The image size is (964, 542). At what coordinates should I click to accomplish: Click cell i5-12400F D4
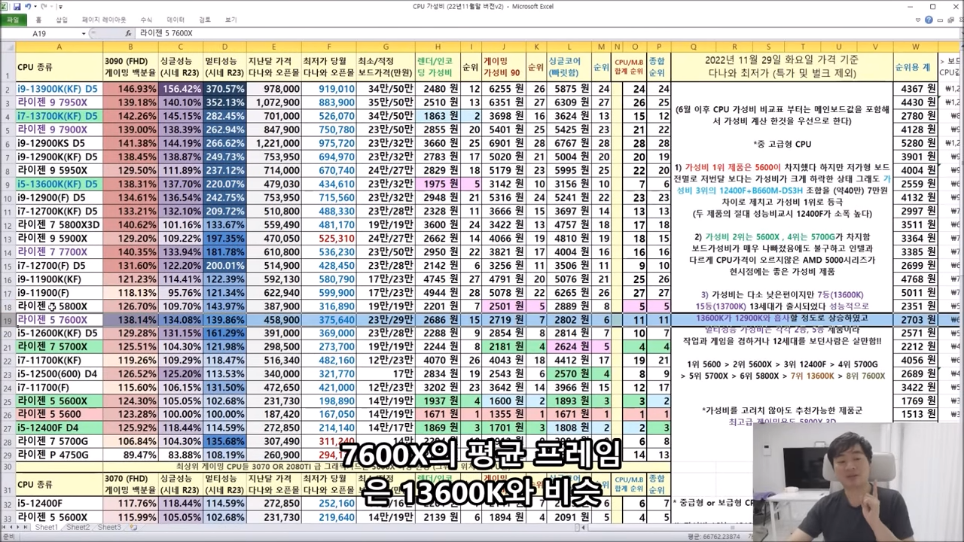(x=59, y=428)
